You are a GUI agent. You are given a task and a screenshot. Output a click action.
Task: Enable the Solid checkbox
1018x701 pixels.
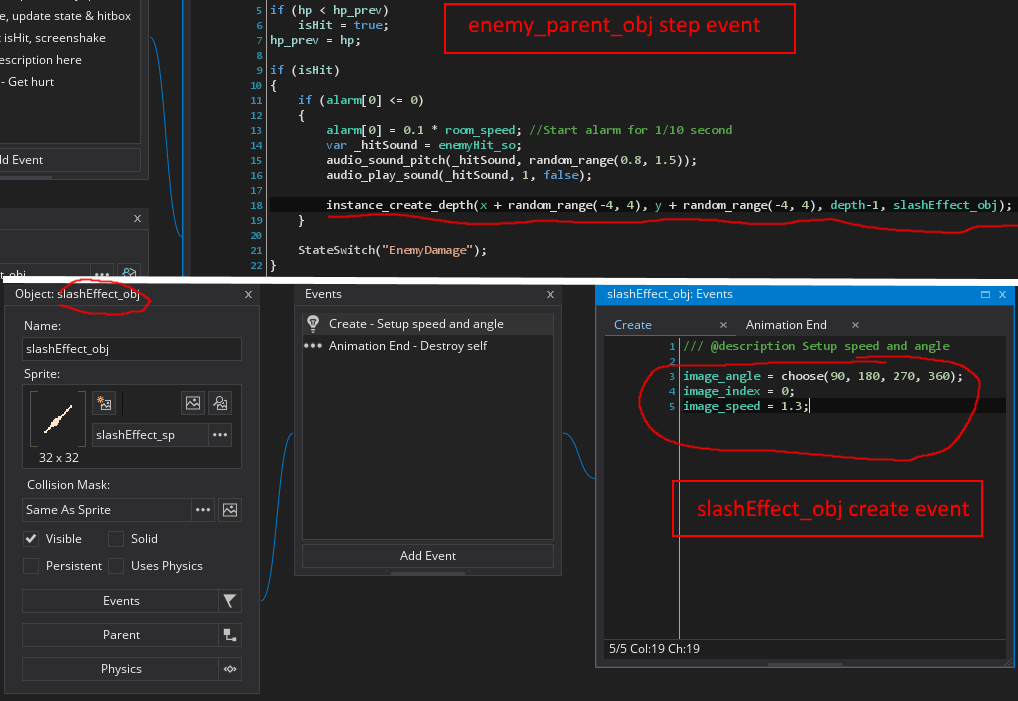pos(116,539)
